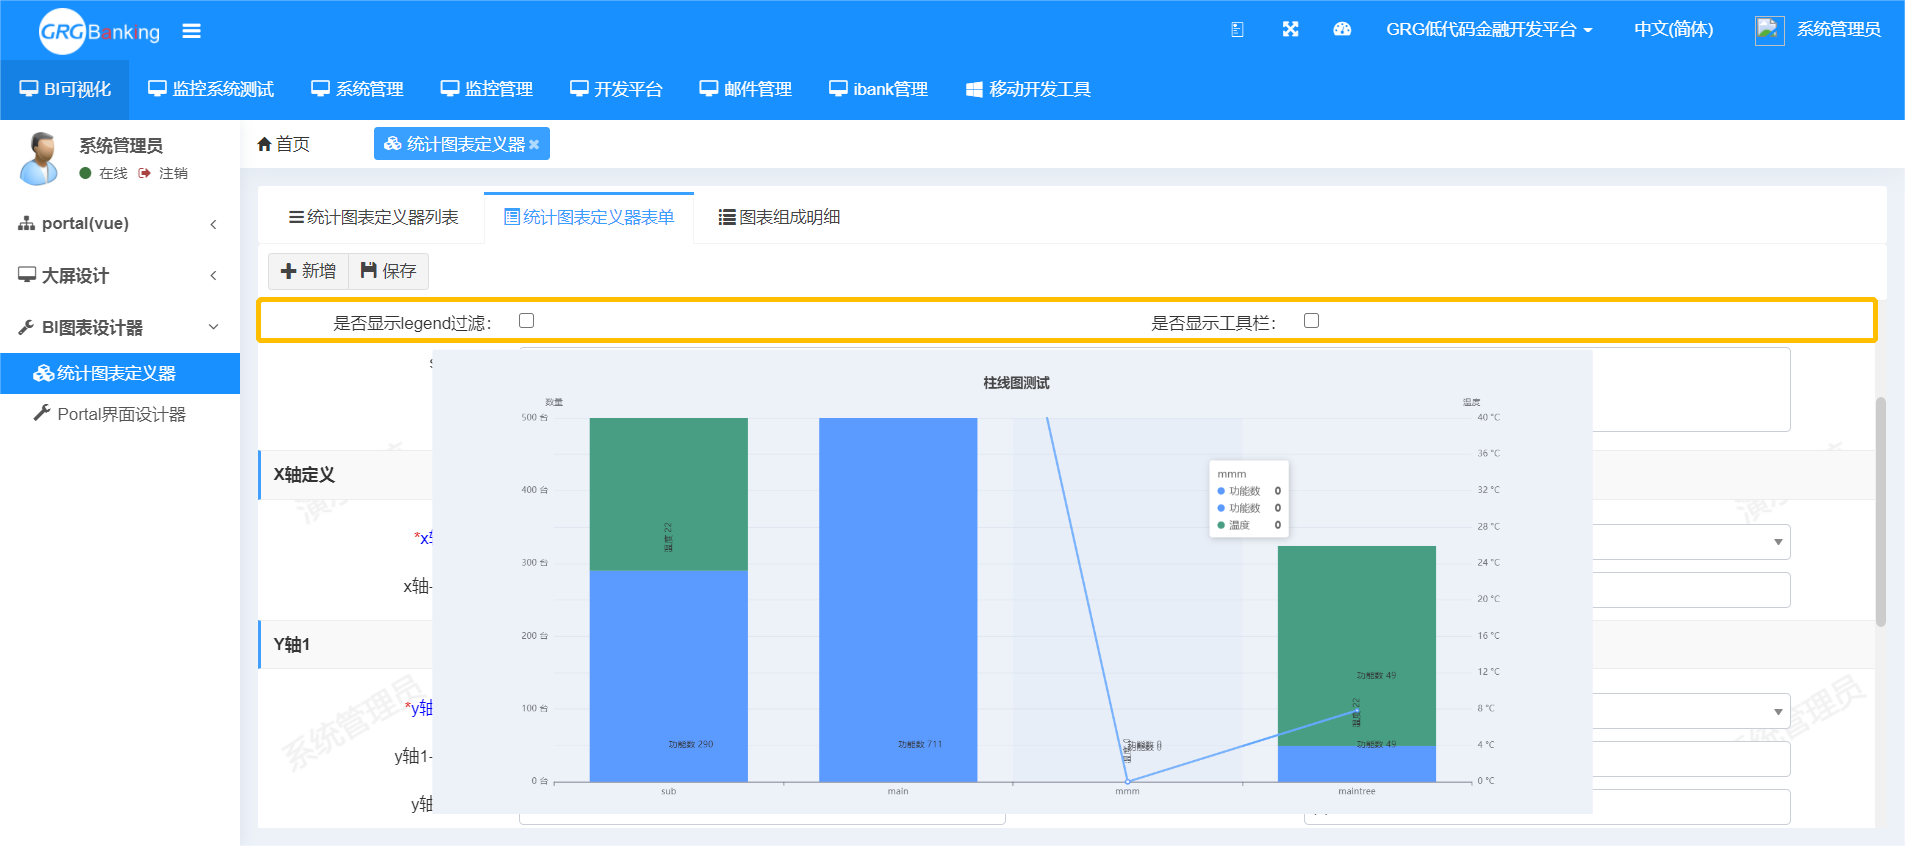
Task: Go to the 首页 home tab
Action: (283, 144)
